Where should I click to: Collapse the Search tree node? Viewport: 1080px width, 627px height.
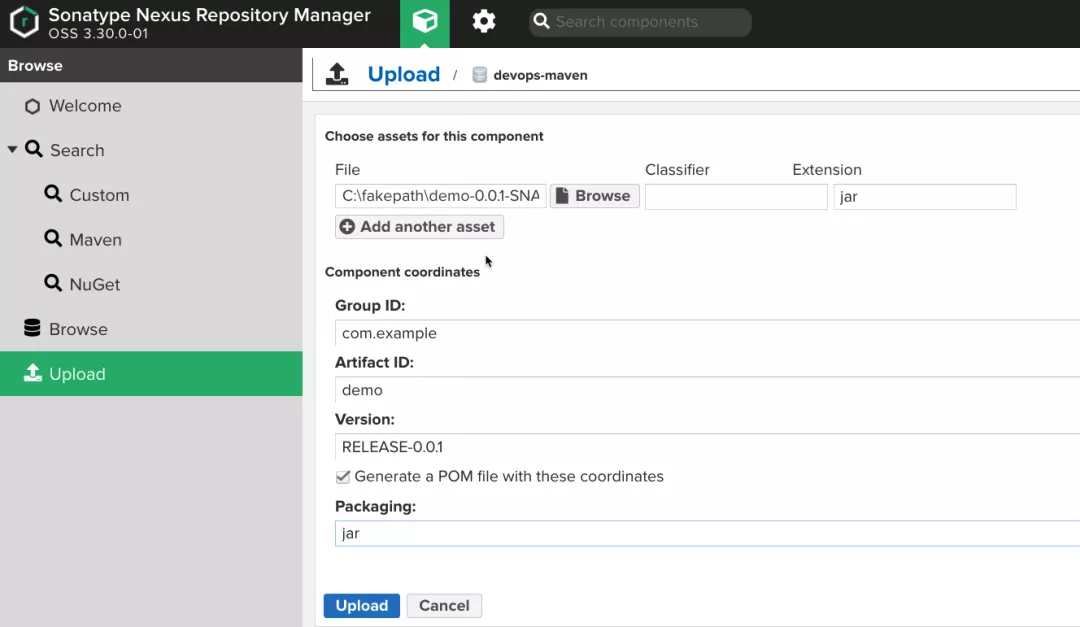12,150
